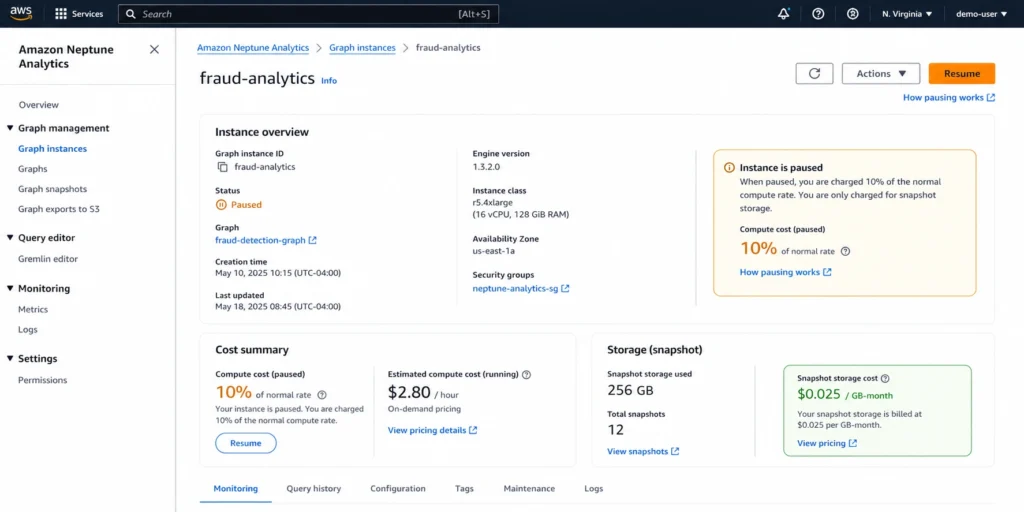This screenshot has height=512, width=1024.
Task: Open Graph snapshots in sidebar
Action: tap(52, 189)
